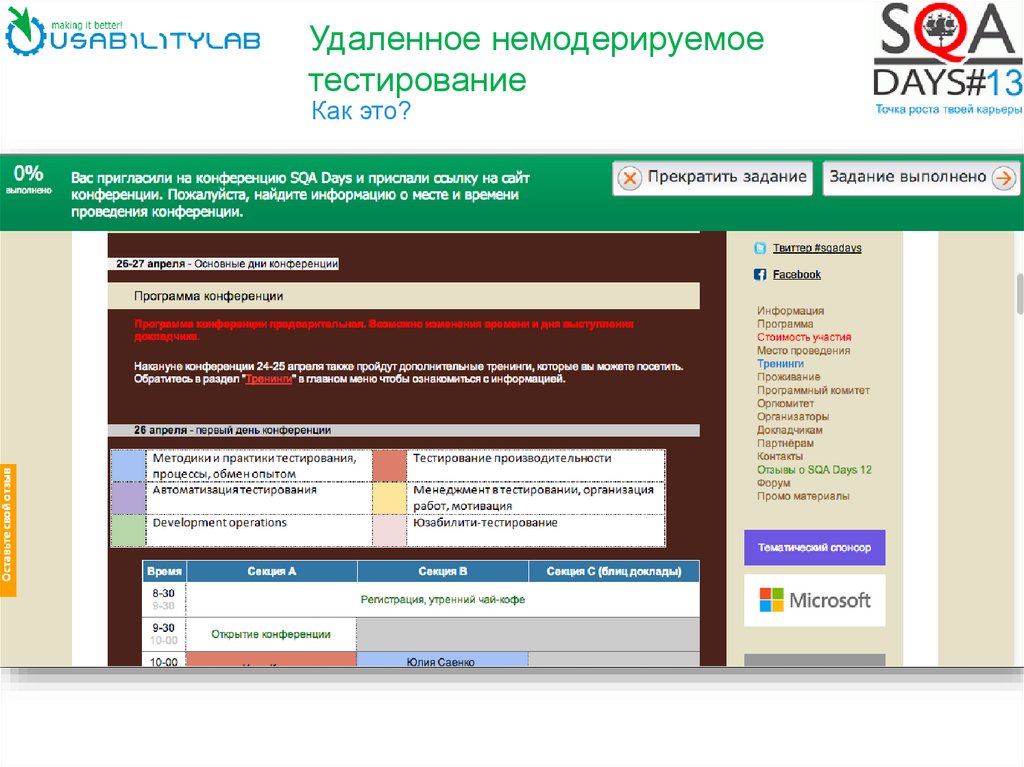Click the Задание выполнено button
This screenshot has width=1024, height=767.
[x=921, y=178]
